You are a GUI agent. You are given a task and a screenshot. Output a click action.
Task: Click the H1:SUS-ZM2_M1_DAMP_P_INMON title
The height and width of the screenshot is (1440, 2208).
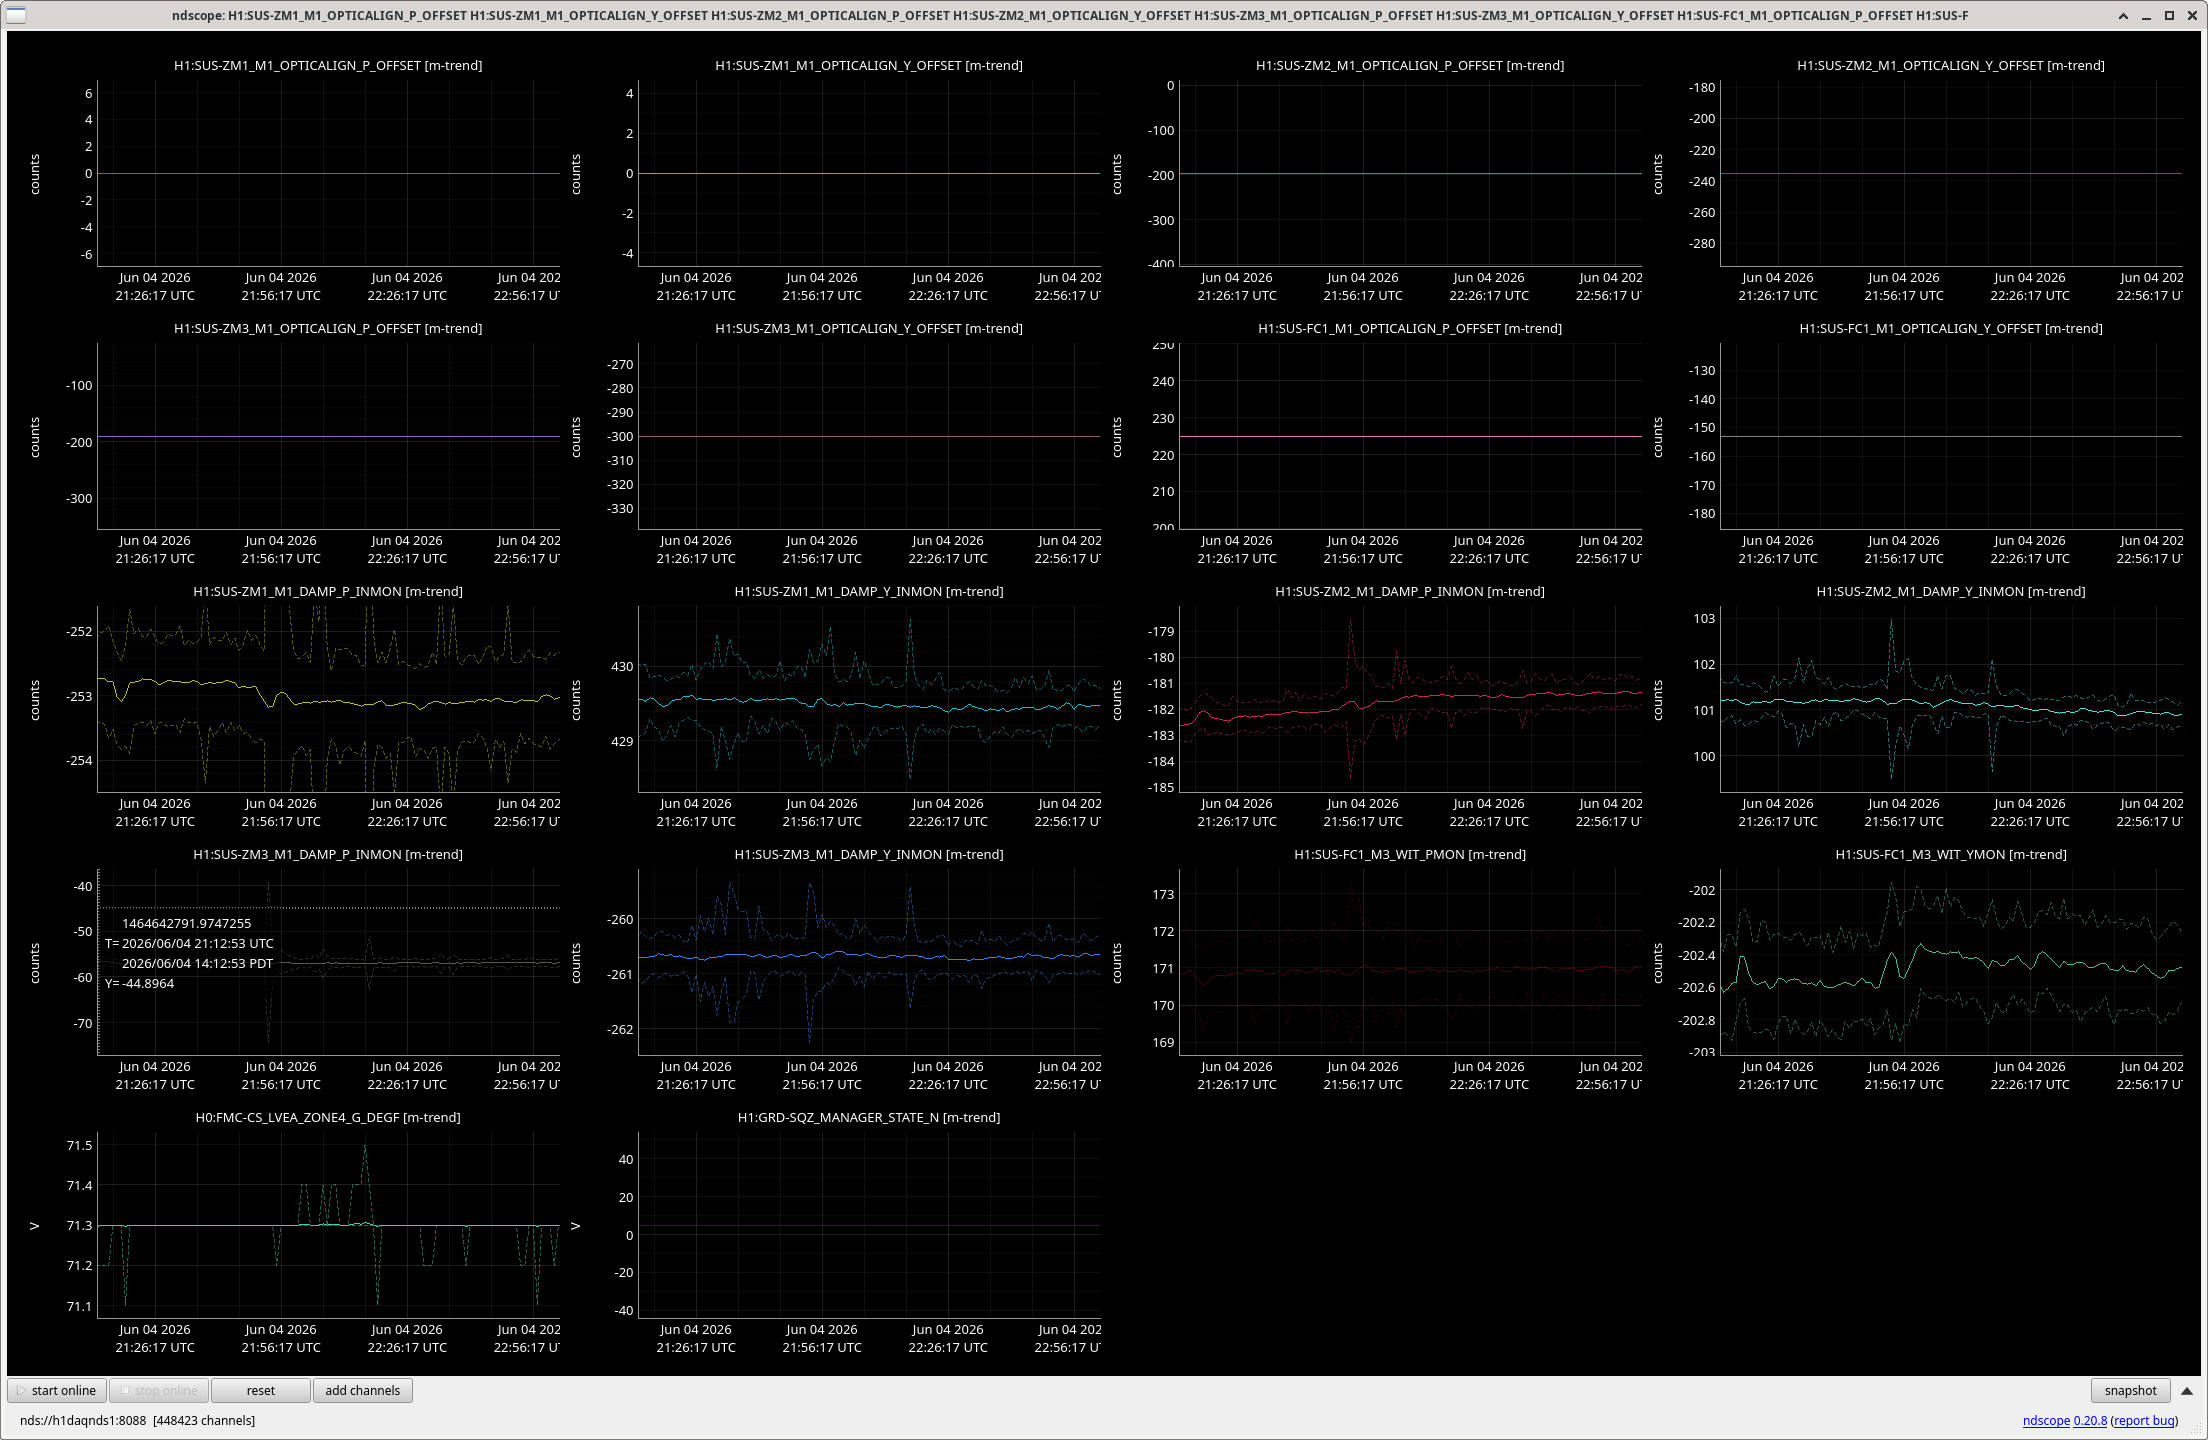click(1410, 591)
